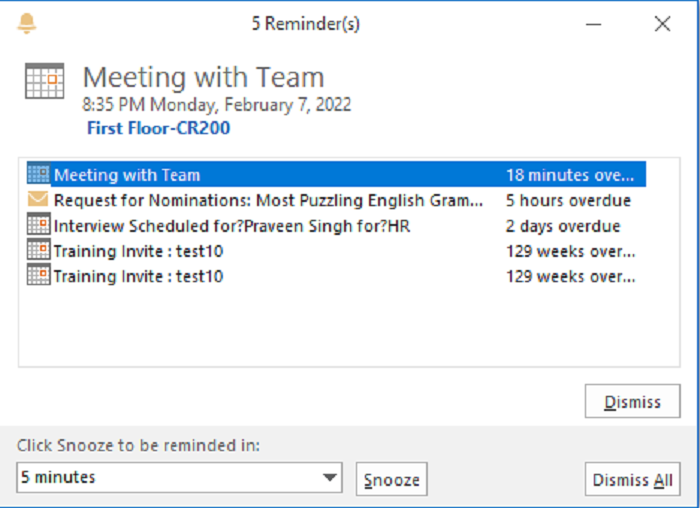700x508 pixels.
Task: Click the calendar icon of the first Training Invite
Action: (x=38, y=250)
